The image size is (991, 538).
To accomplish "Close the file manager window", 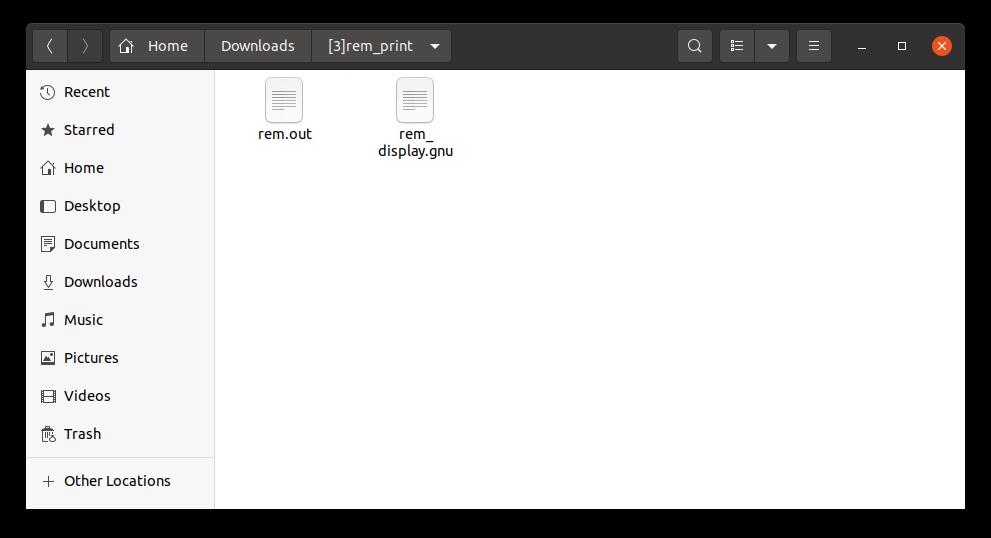I will coord(942,46).
